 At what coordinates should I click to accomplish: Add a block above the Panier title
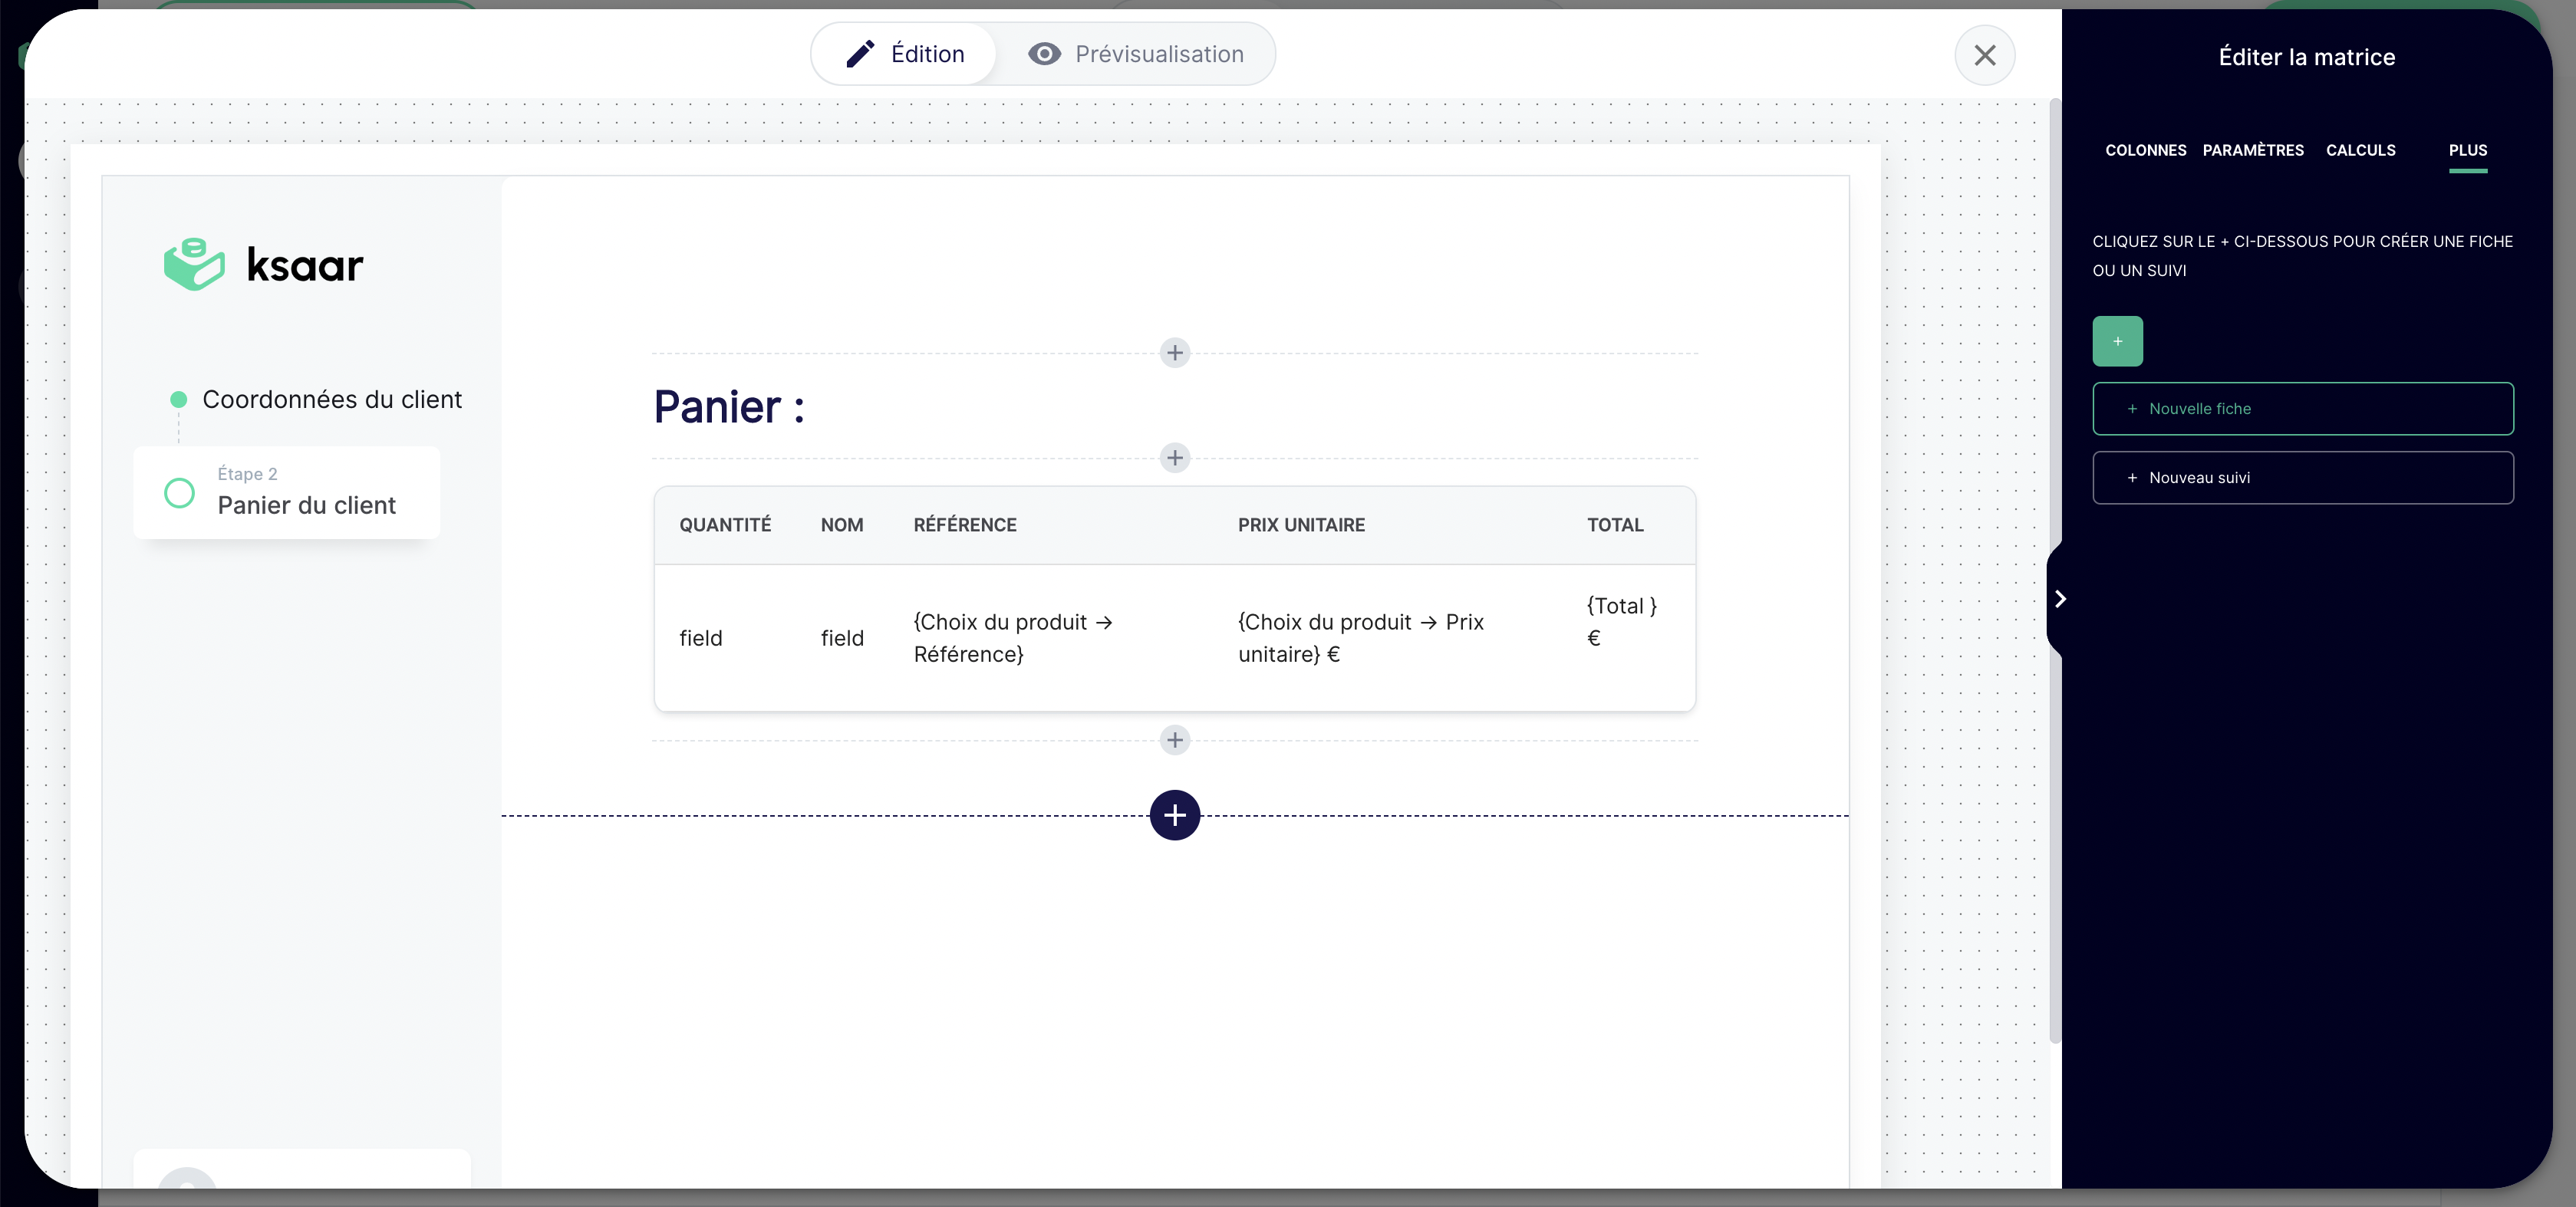click(1174, 353)
